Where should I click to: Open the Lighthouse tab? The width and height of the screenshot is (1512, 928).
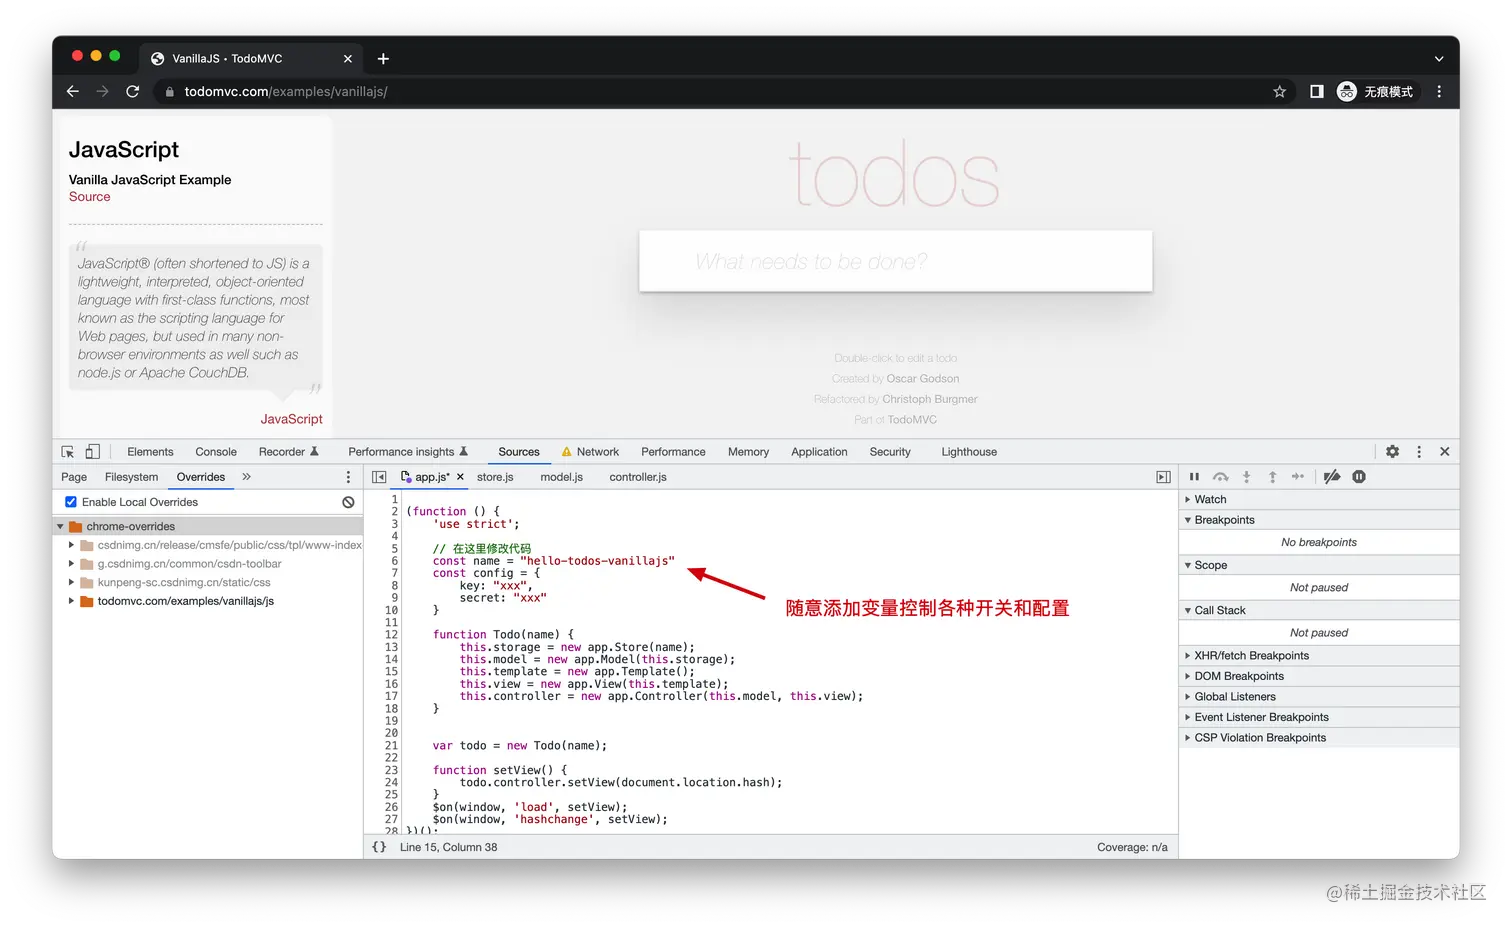969,452
